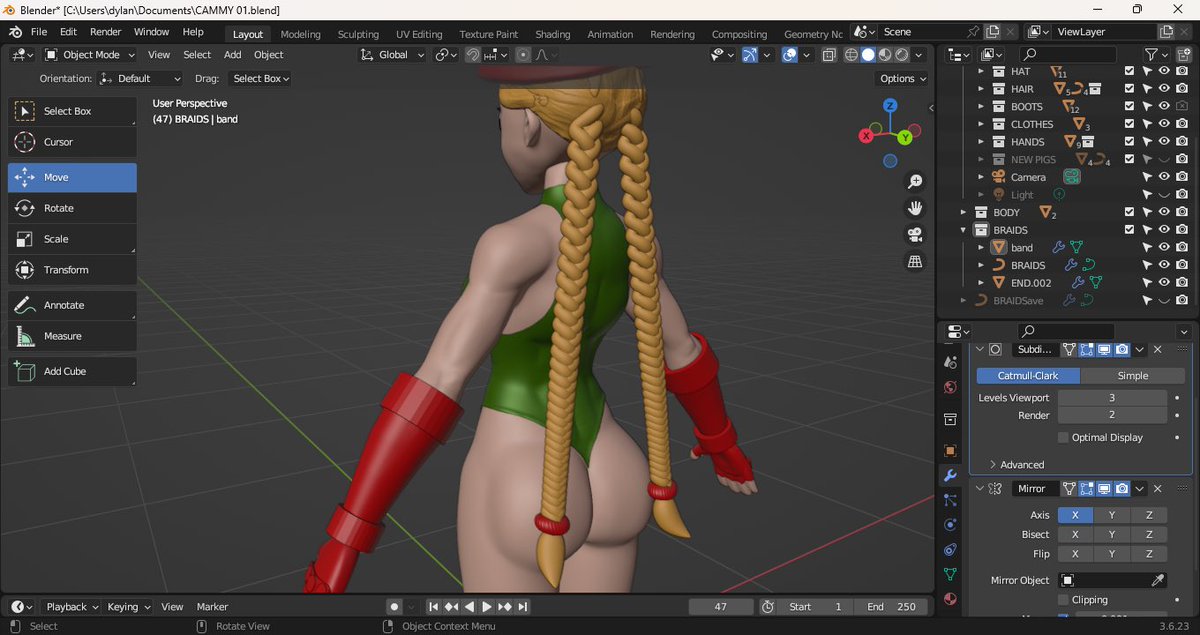1200x635 pixels.
Task: Enable Clipping checkbox in Mirror modifier
Action: 1063,600
